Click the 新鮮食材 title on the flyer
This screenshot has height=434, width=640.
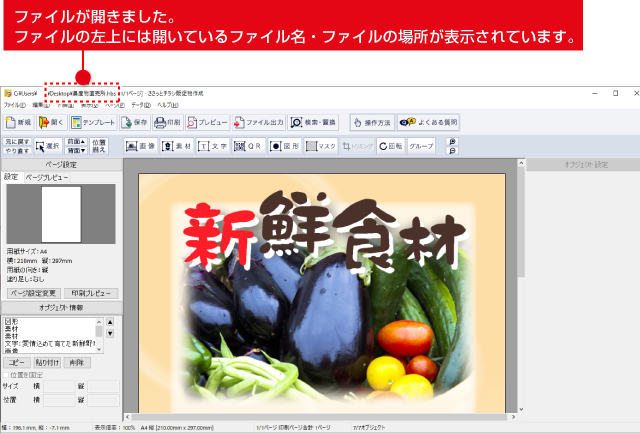point(324,231)
